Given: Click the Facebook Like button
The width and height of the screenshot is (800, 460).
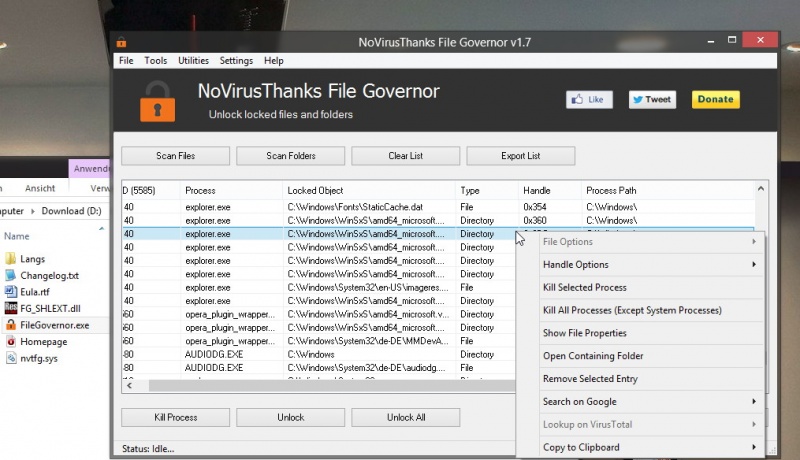Looking at the screenshot, I should coord(589,99).
